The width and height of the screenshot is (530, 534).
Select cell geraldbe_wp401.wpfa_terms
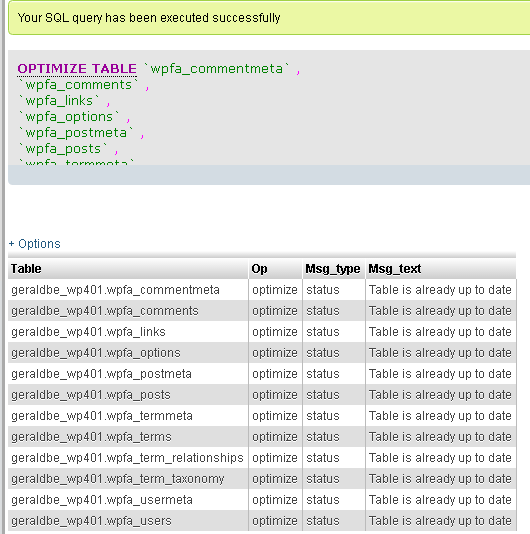128,437
